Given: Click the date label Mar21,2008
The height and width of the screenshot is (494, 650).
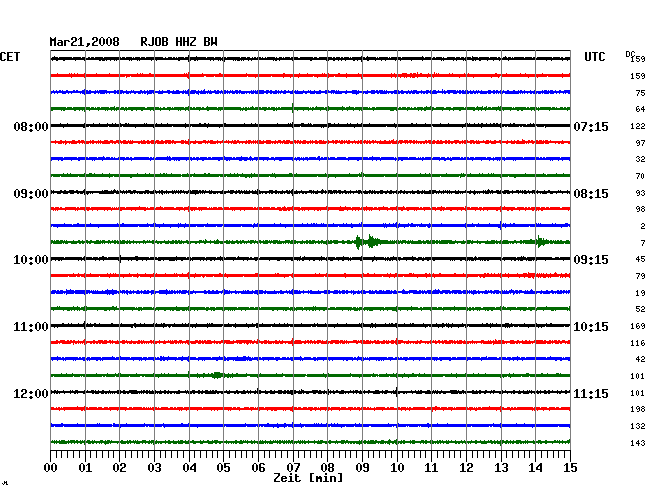Looking at the screenshot, I should click(x=84, y=42).
